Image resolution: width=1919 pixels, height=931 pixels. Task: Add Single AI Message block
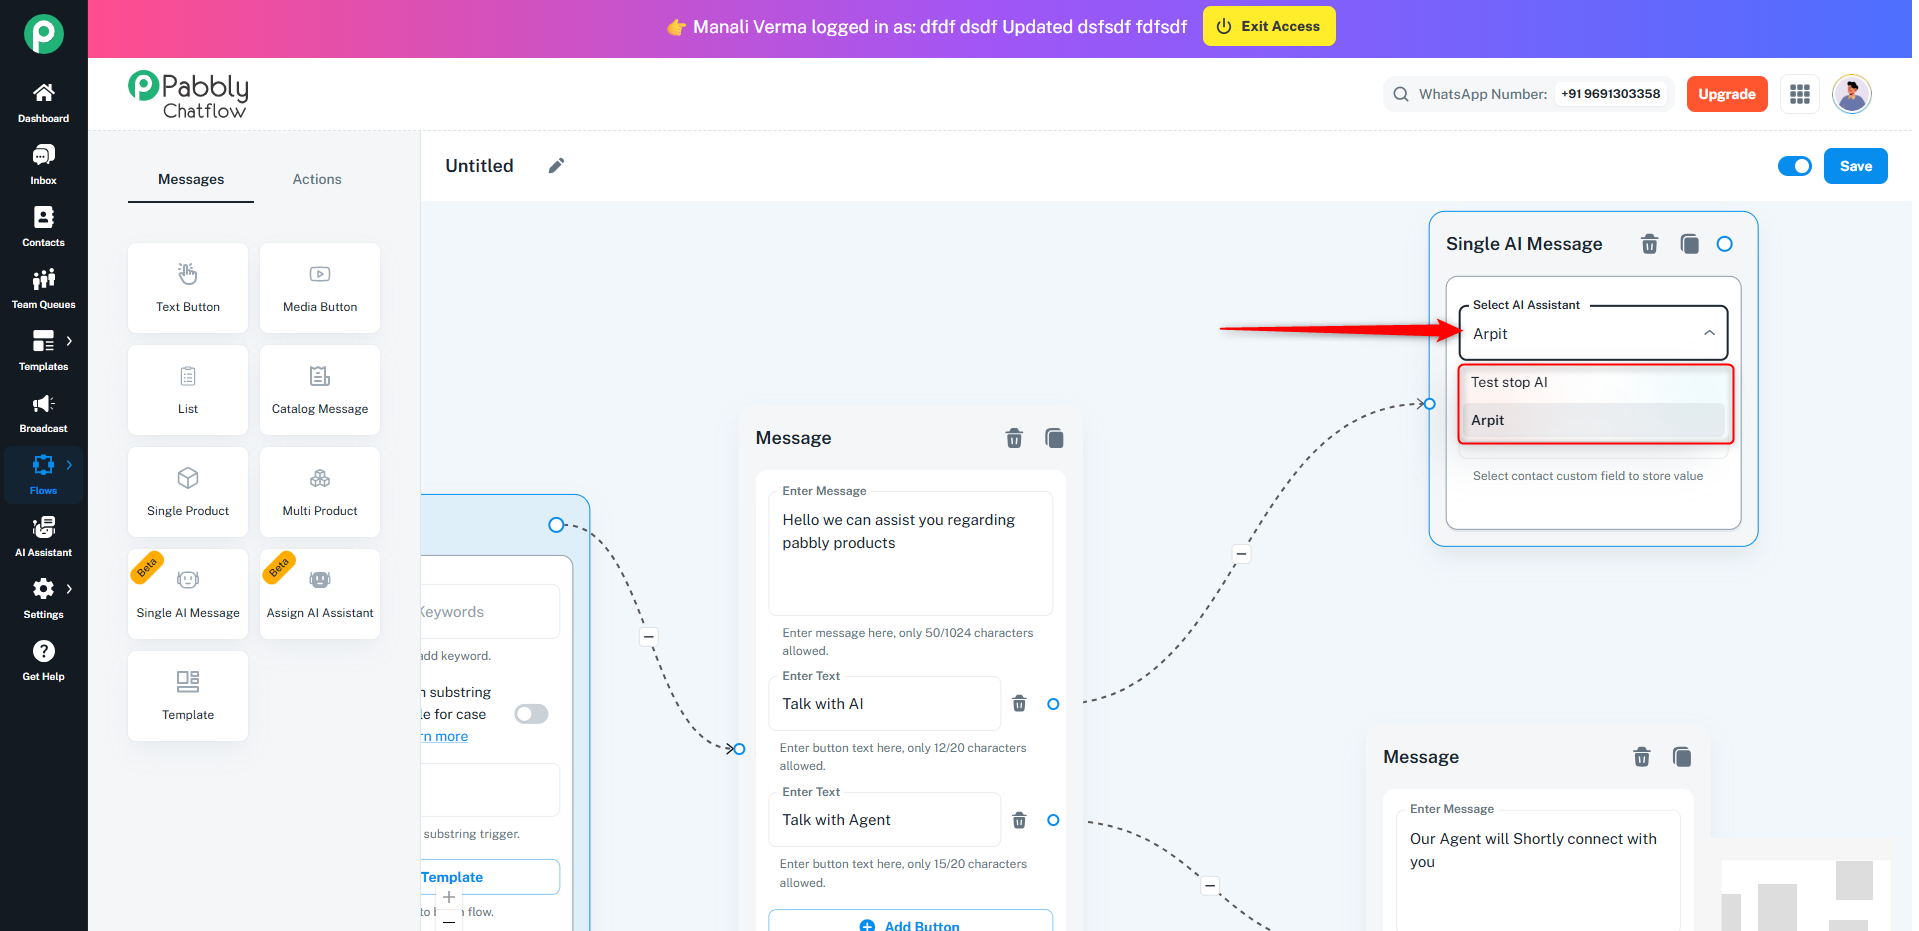pyautogui.click(x=188, y=594)
